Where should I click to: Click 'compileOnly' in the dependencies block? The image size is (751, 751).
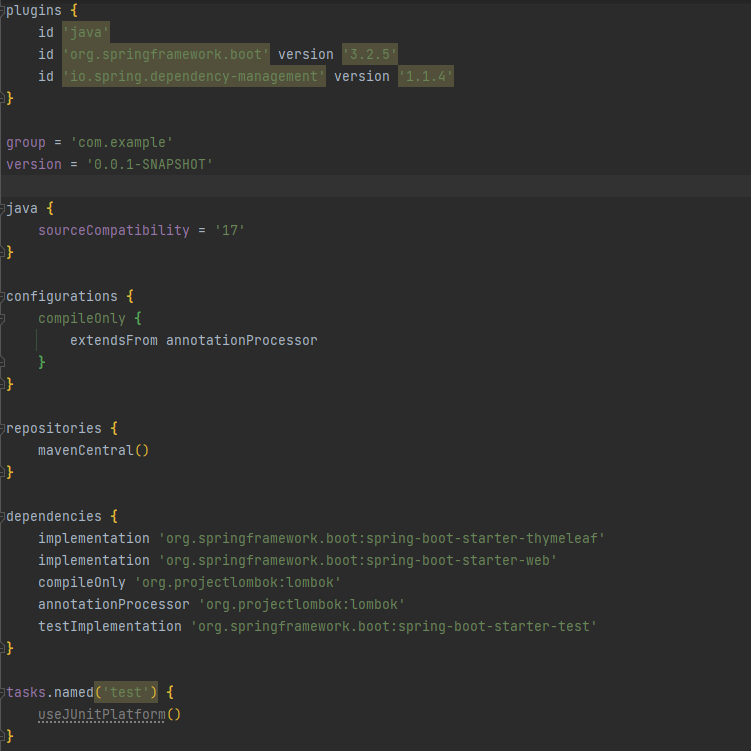tap(82, 582)
